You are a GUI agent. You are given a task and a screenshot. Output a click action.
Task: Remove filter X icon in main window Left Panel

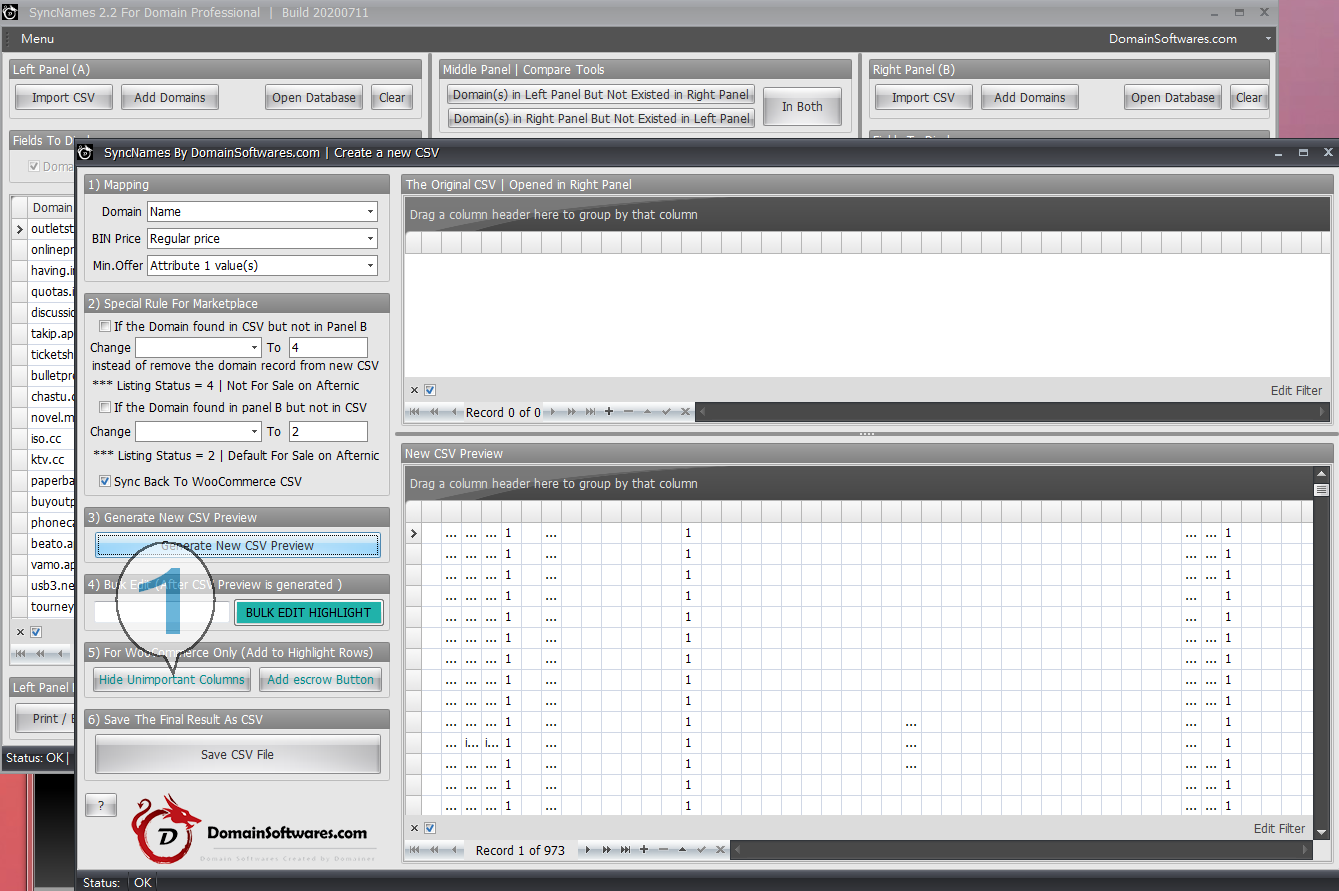coord(20,632)
